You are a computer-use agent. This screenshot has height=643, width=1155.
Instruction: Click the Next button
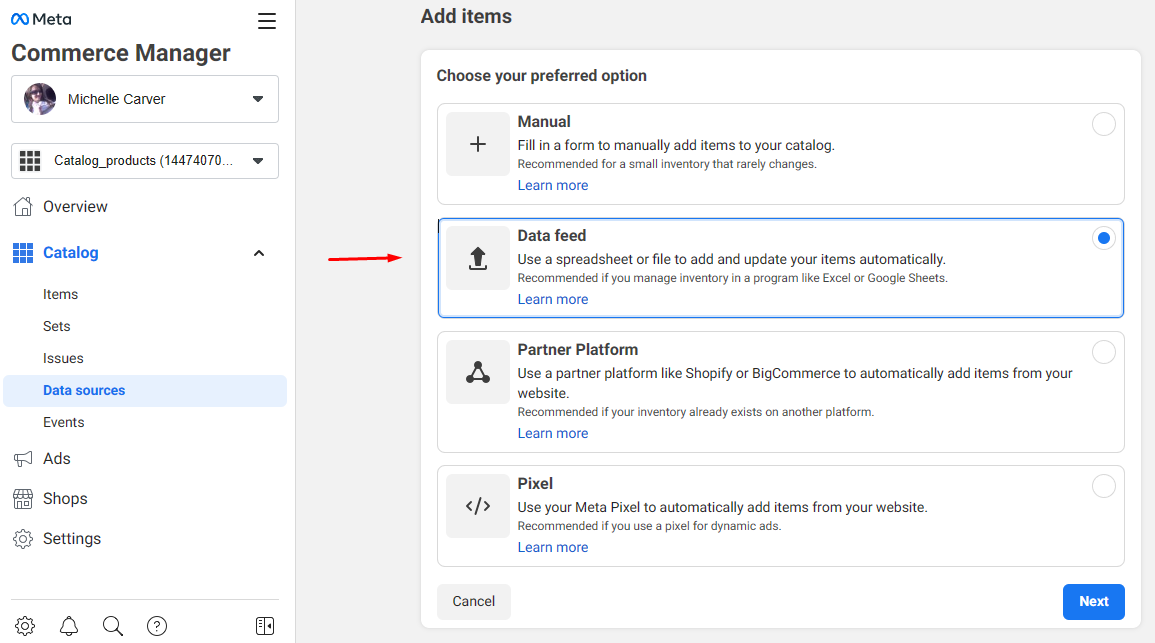(1093, 602)
